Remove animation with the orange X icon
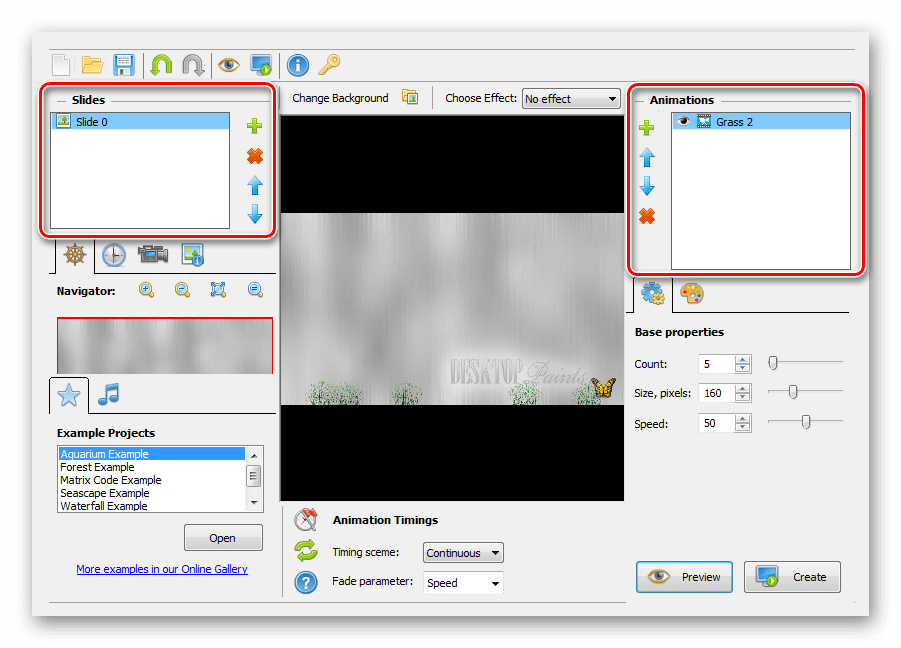The width and height of the screenshot is (901, 648). point(647,216)
